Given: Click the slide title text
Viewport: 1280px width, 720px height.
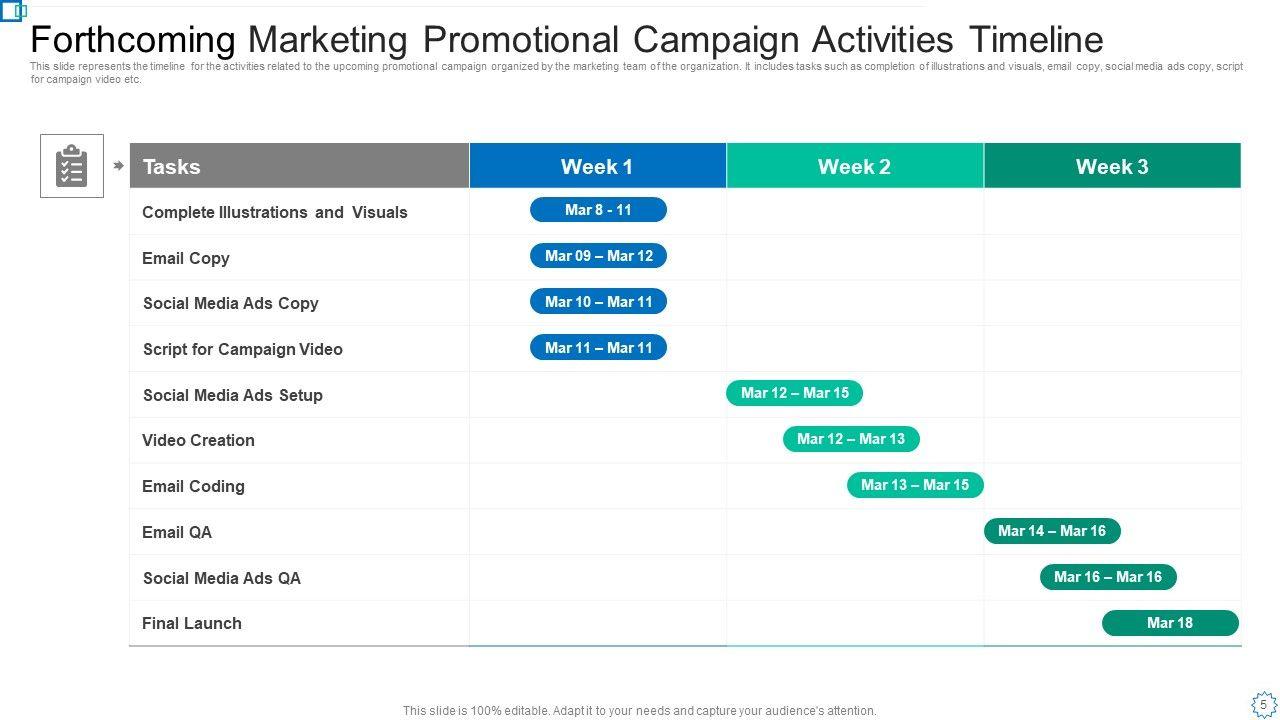Looking at the screenshot, I should [567, 40].
